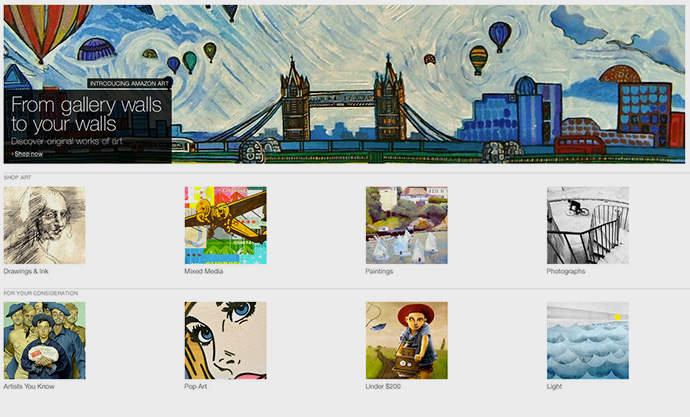Screen dimensions: 690x417
Task: Click the Artists You Know label
Action: (x=29, y=387)
